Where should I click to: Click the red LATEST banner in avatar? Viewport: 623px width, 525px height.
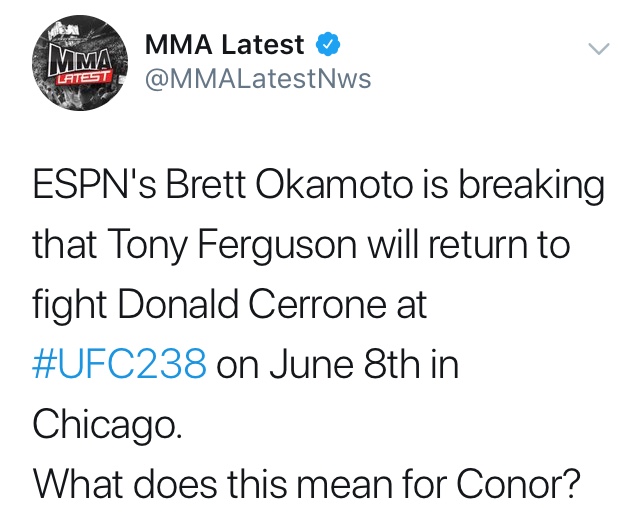click(83, 77)
